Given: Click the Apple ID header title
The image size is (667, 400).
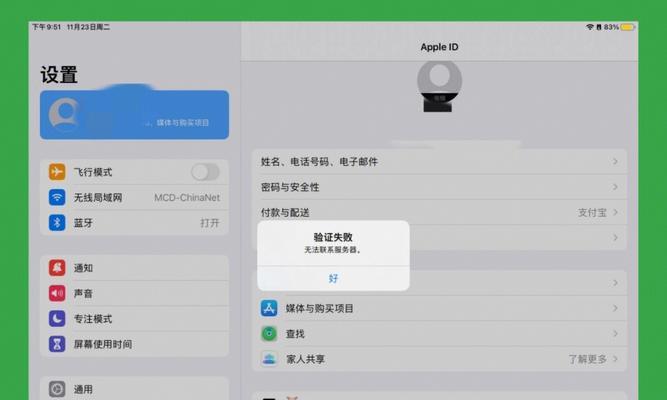Looking at the screenshot, I should (439, 47).
